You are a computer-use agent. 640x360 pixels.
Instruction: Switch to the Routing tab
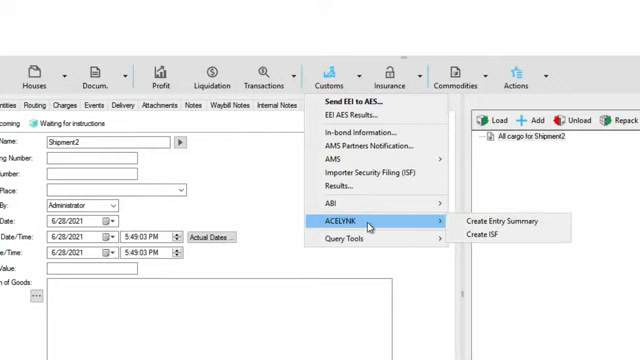[35, 105]
